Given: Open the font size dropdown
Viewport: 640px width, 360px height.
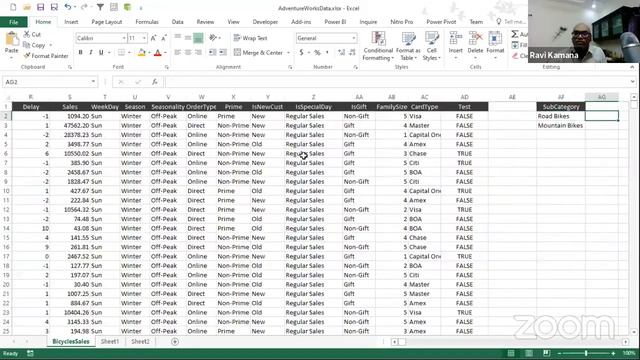Looking at the screenshot, I should point(144,38).
